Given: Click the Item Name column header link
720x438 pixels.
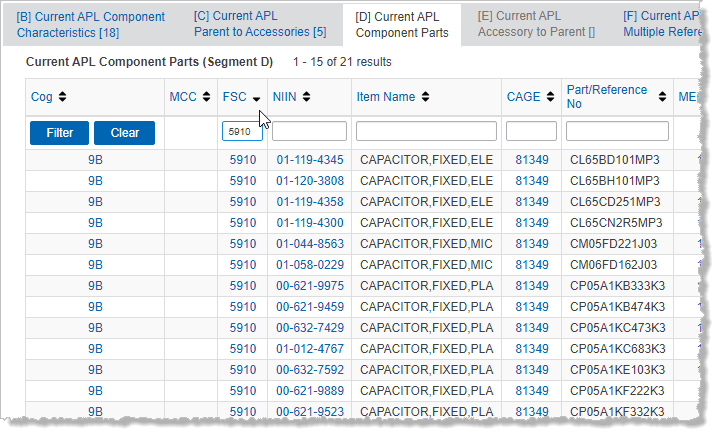Looking at the screenshot, I should coord(386,97).
